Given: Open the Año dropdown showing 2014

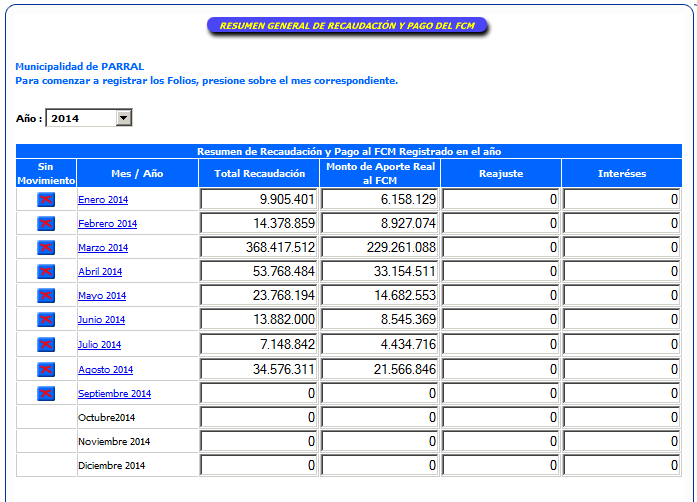Looking at the screenshot, I should point(89,118).
